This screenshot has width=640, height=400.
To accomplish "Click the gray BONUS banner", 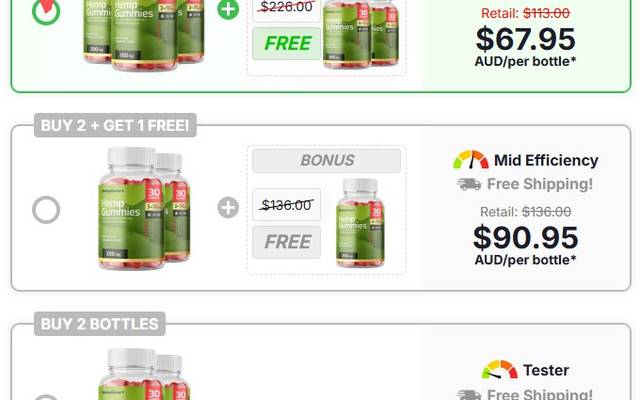I will click(327, 160).
